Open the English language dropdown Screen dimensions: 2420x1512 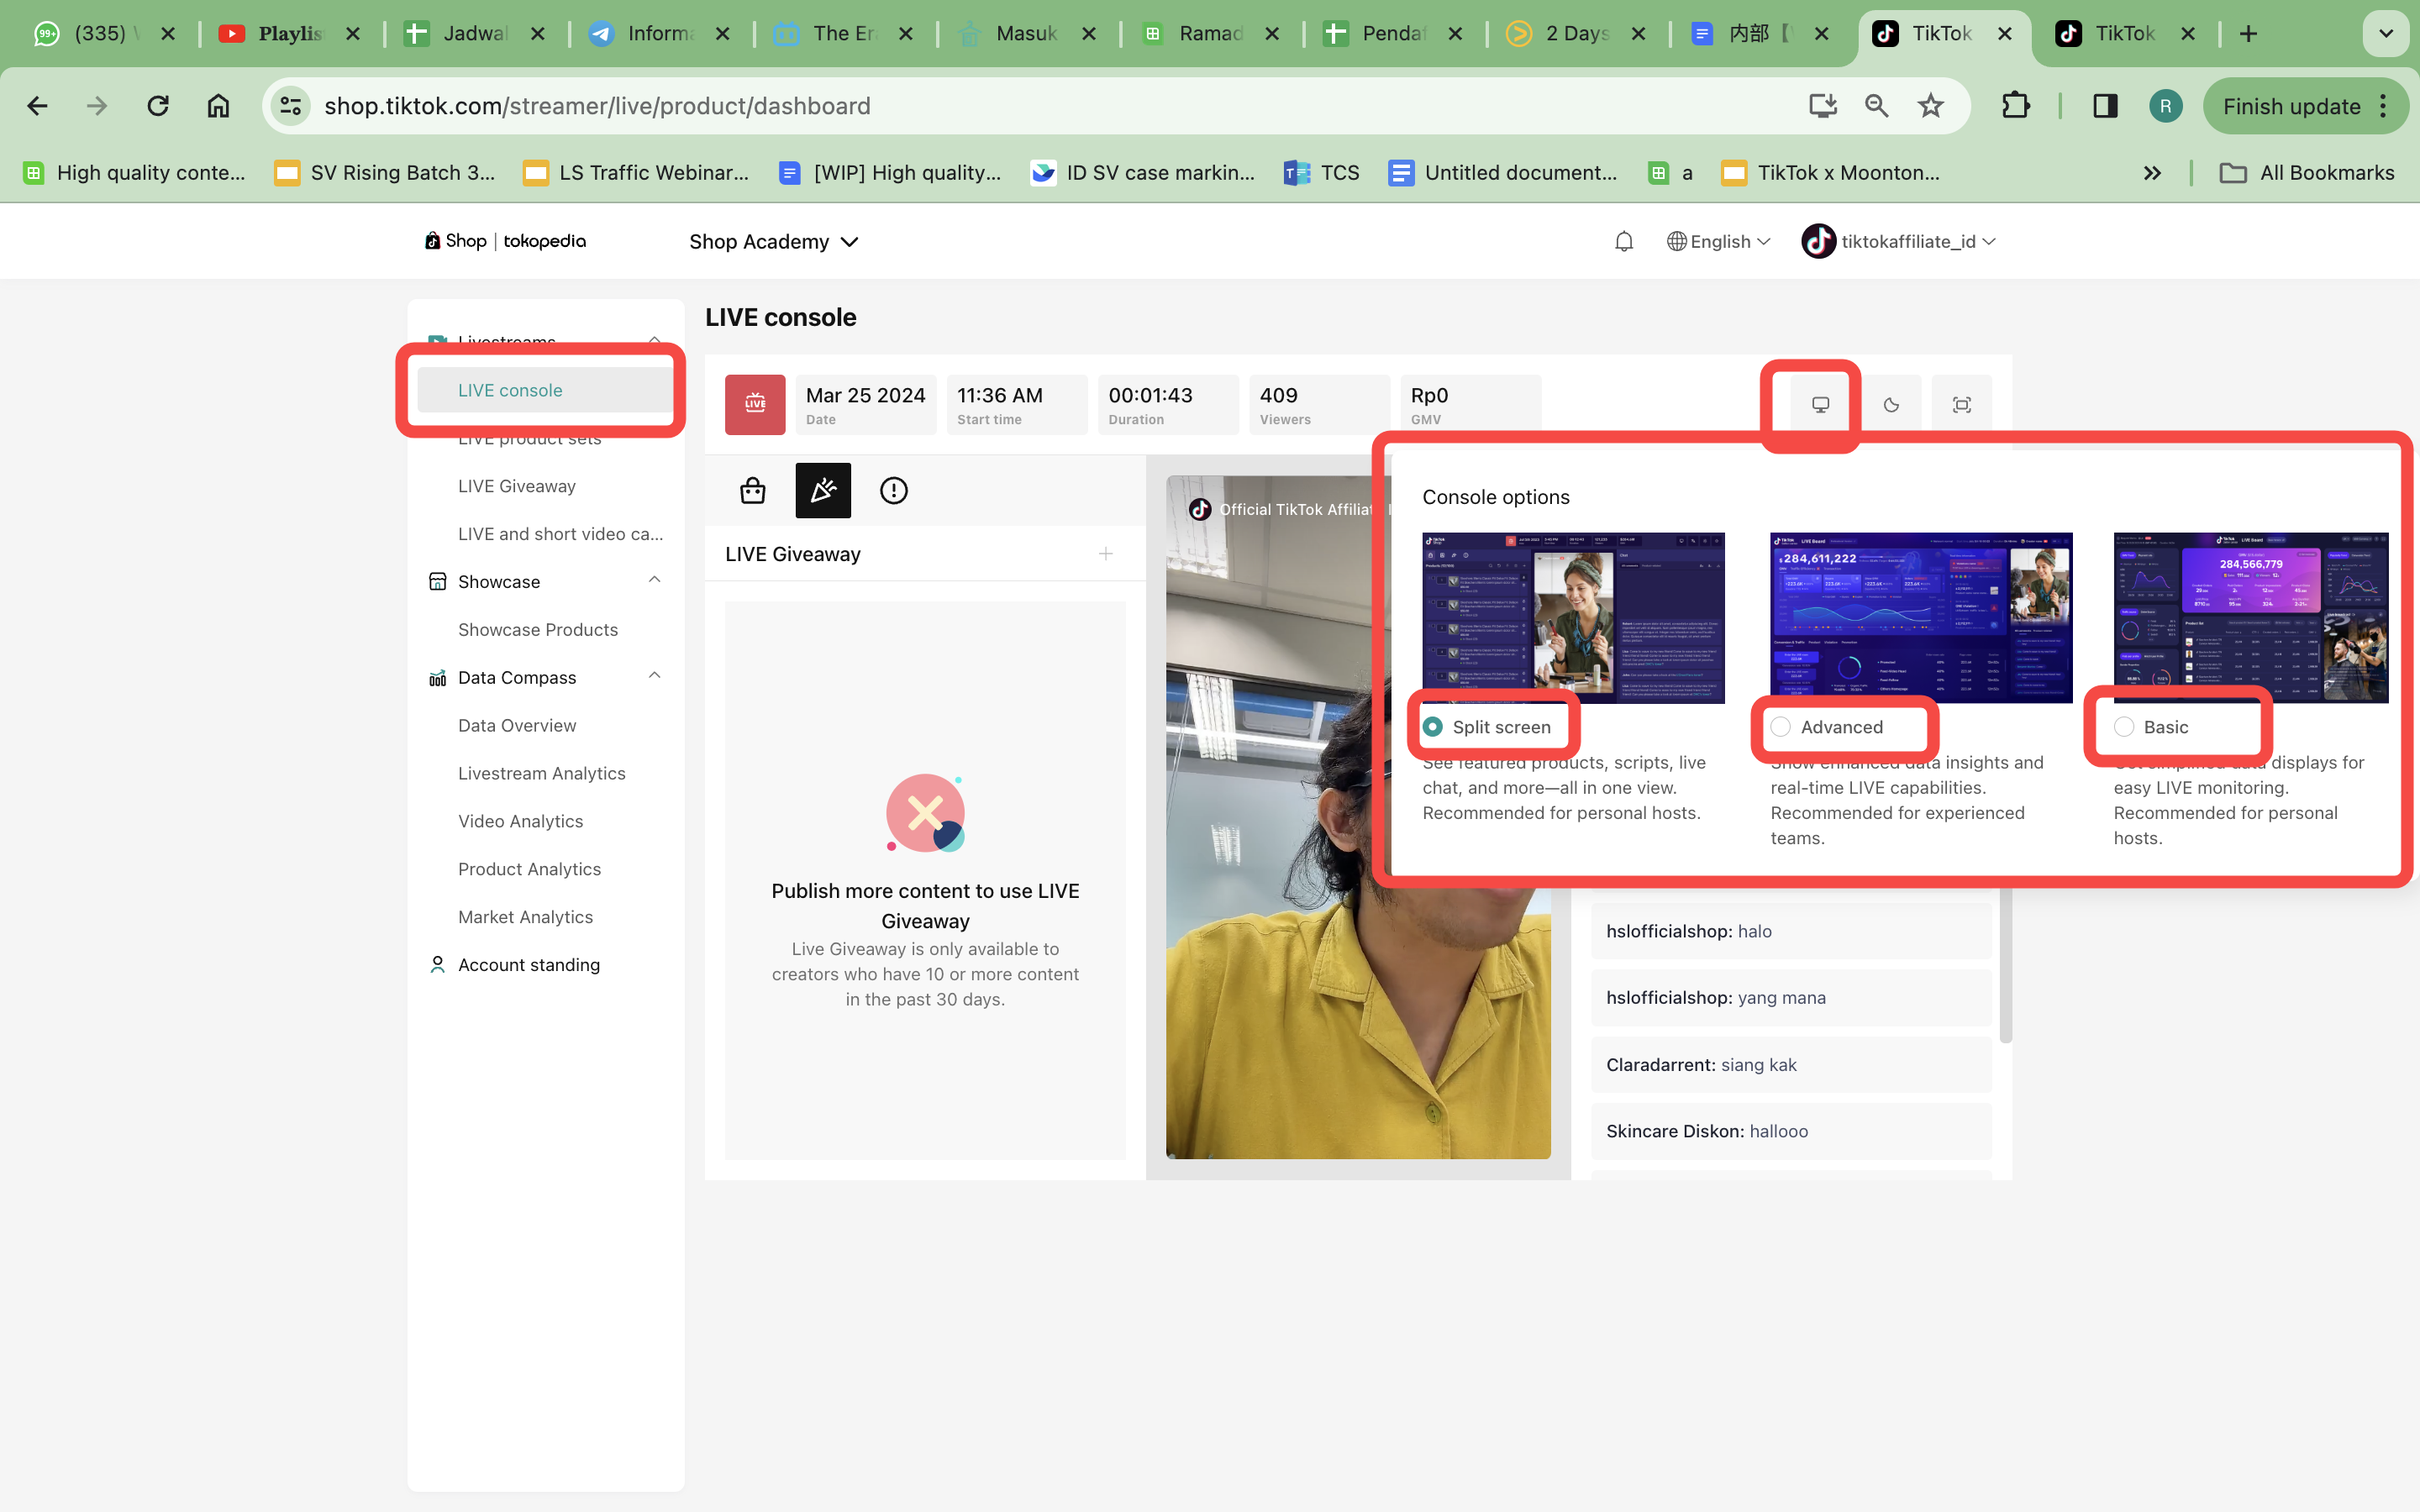coord(1719,241)
